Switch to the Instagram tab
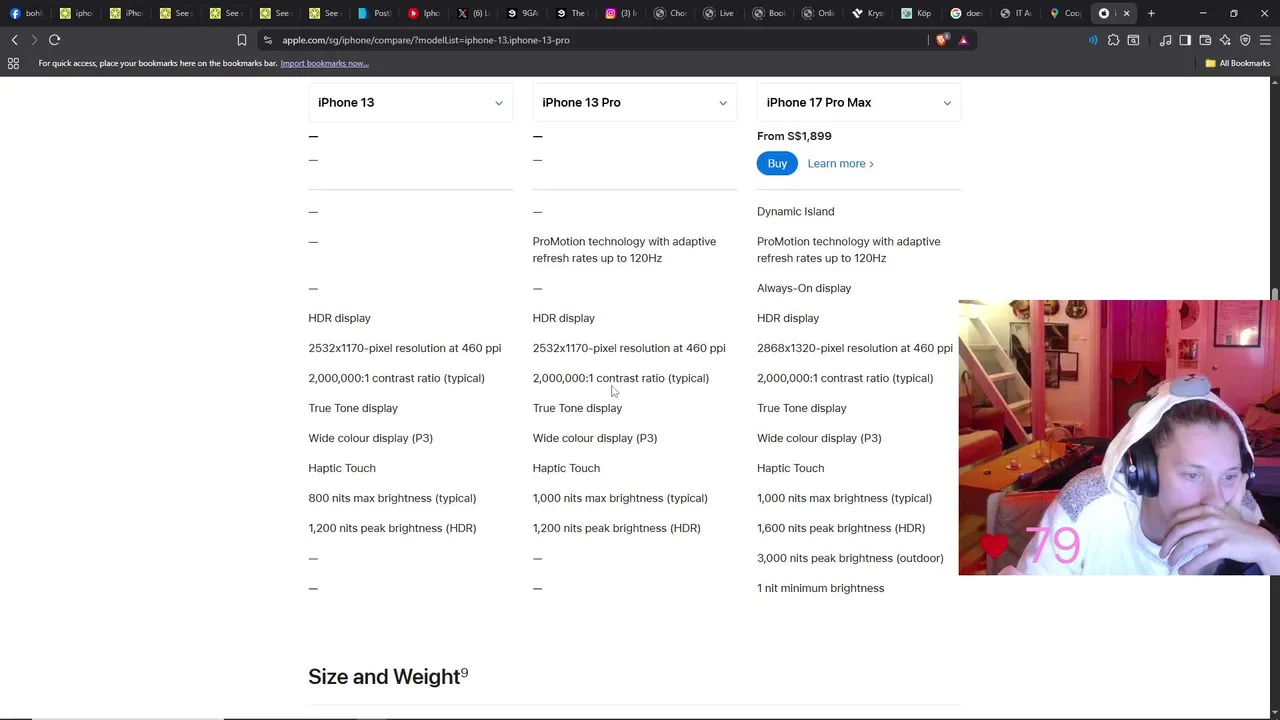Screen dimensions: 1280x720 [x=622, y=13]
